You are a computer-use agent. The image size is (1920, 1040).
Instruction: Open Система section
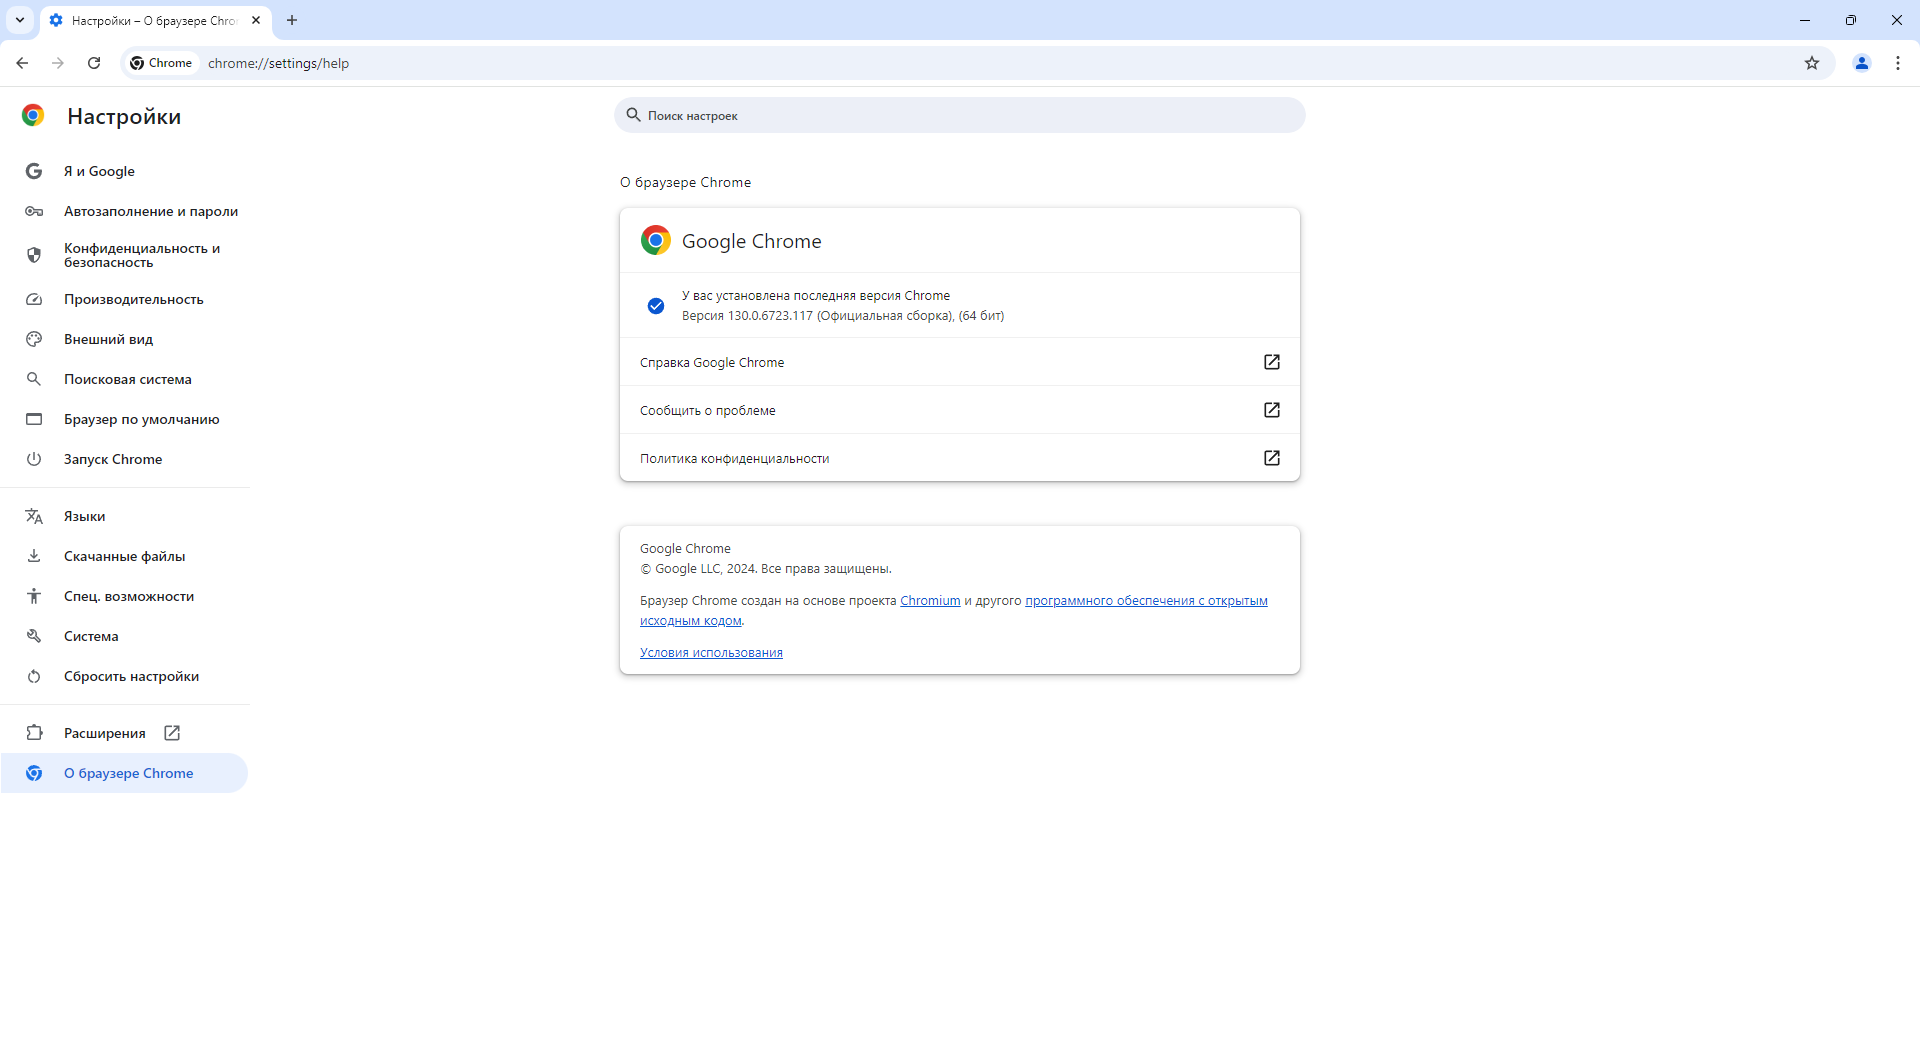[x=125, y=636]
